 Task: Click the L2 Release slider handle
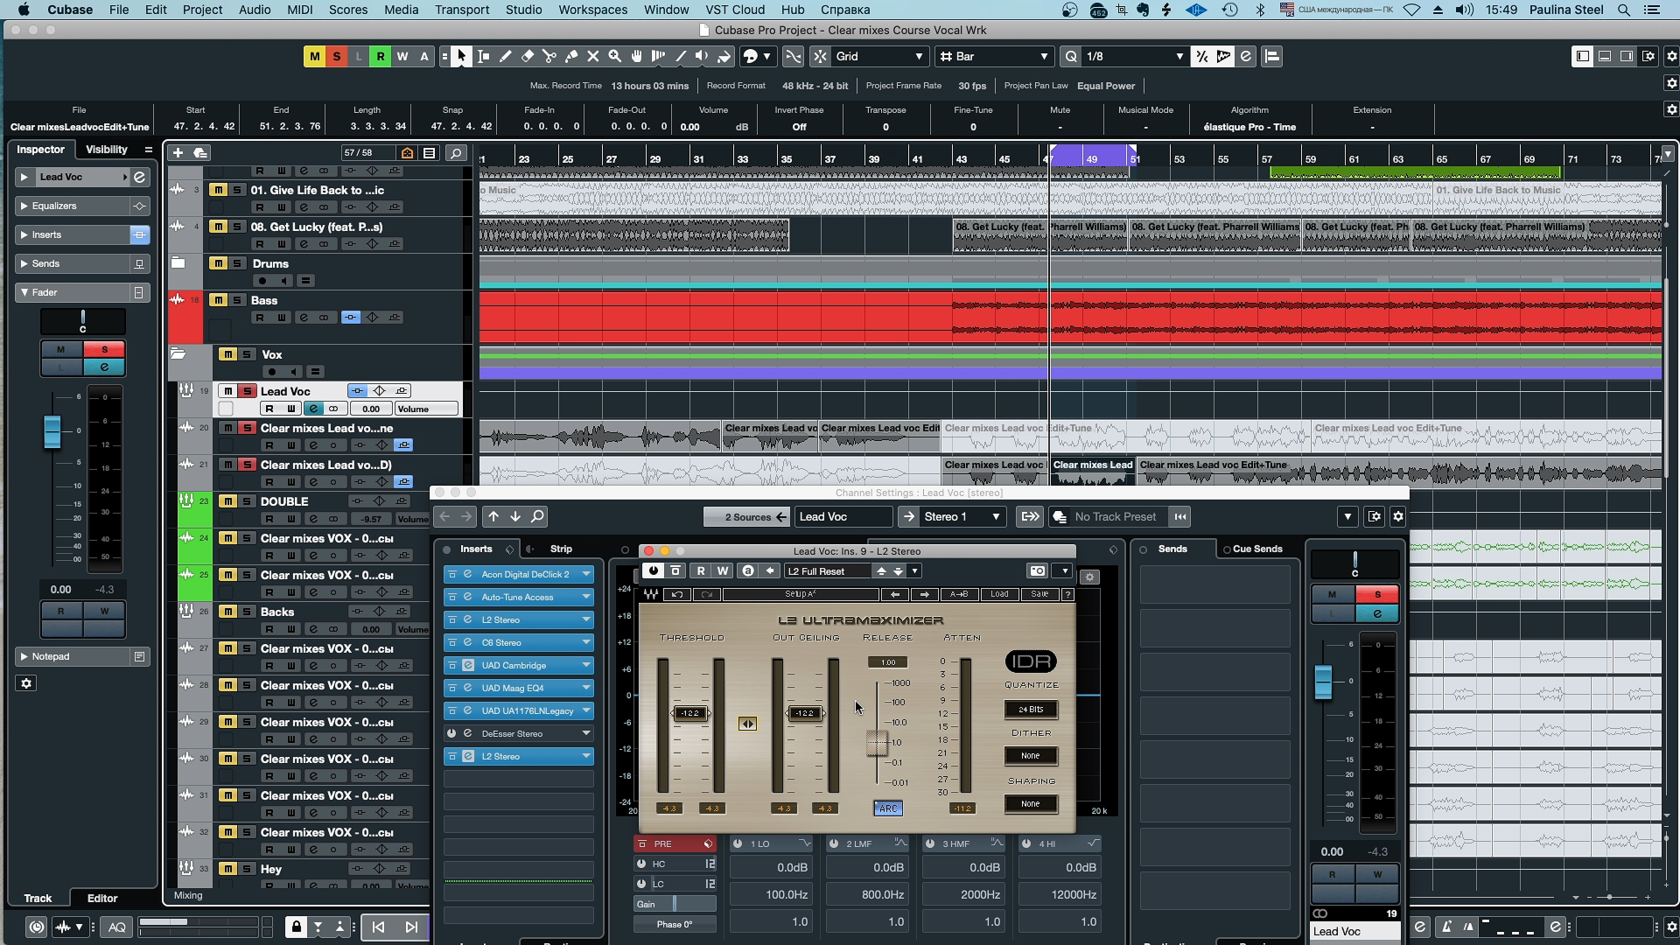pyautogui.click(x=877, y=743)
